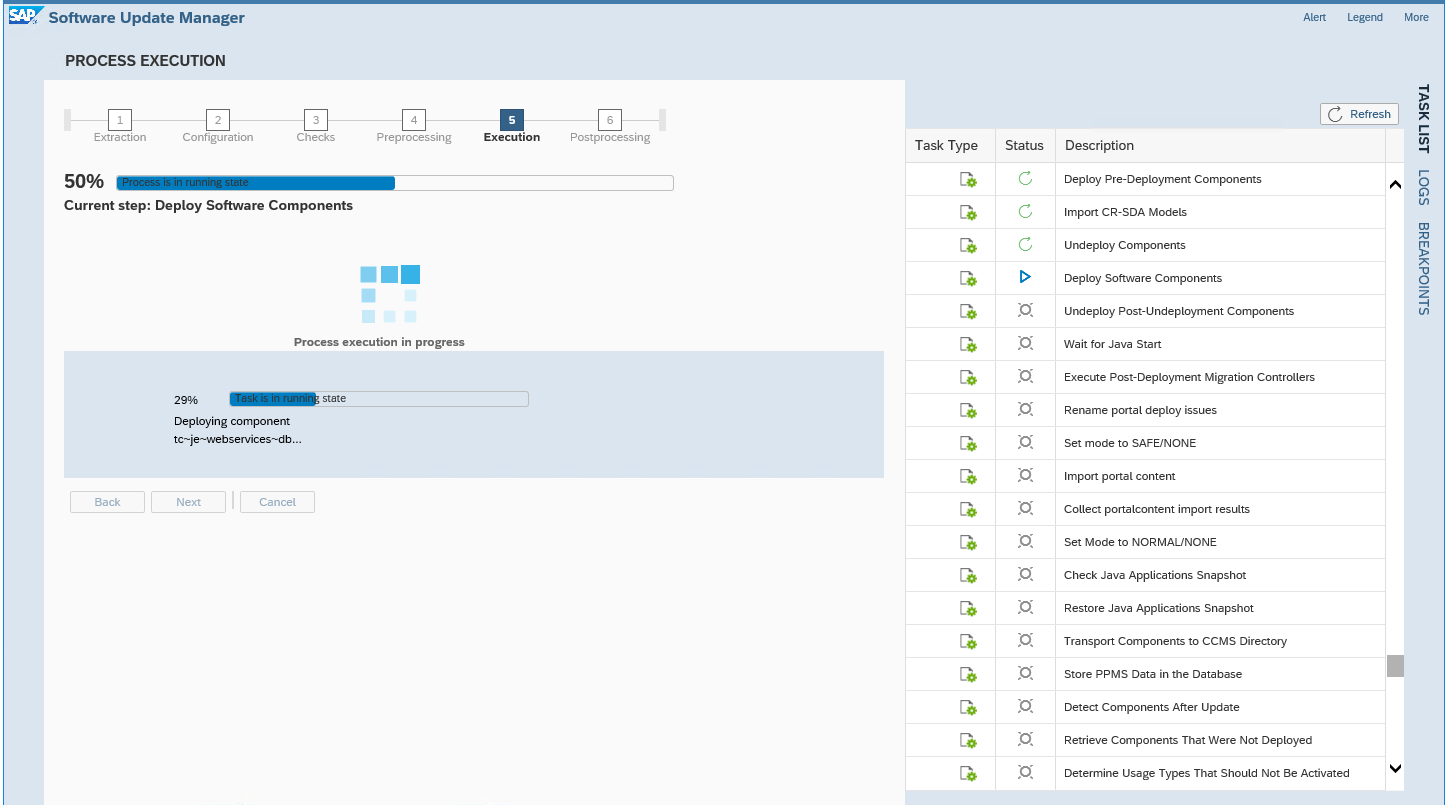
Task: Click pending status icon for Store PPMS Data
Action: tap(1025, 673)
